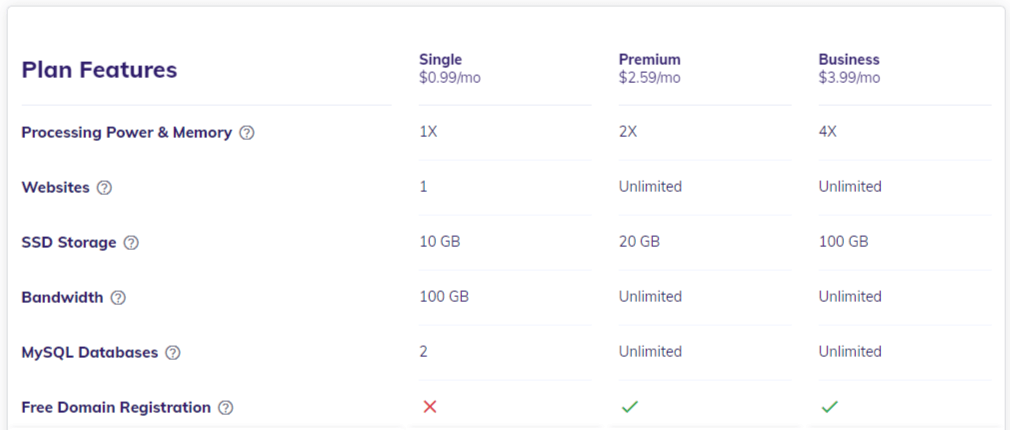The image size is (1010, 430).
Task: Click red X under Single plan
Action: (430, 407)
